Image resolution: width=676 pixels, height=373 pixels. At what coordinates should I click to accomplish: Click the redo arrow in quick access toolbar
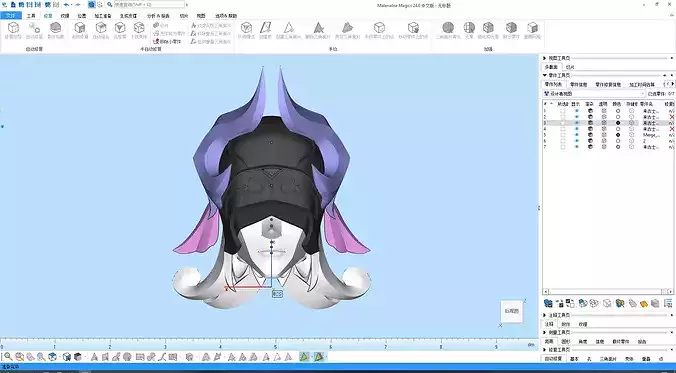[78, 5]
